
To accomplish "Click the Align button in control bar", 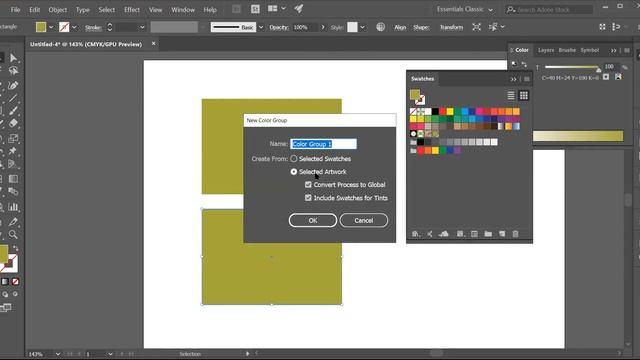I will click(400, 27).
